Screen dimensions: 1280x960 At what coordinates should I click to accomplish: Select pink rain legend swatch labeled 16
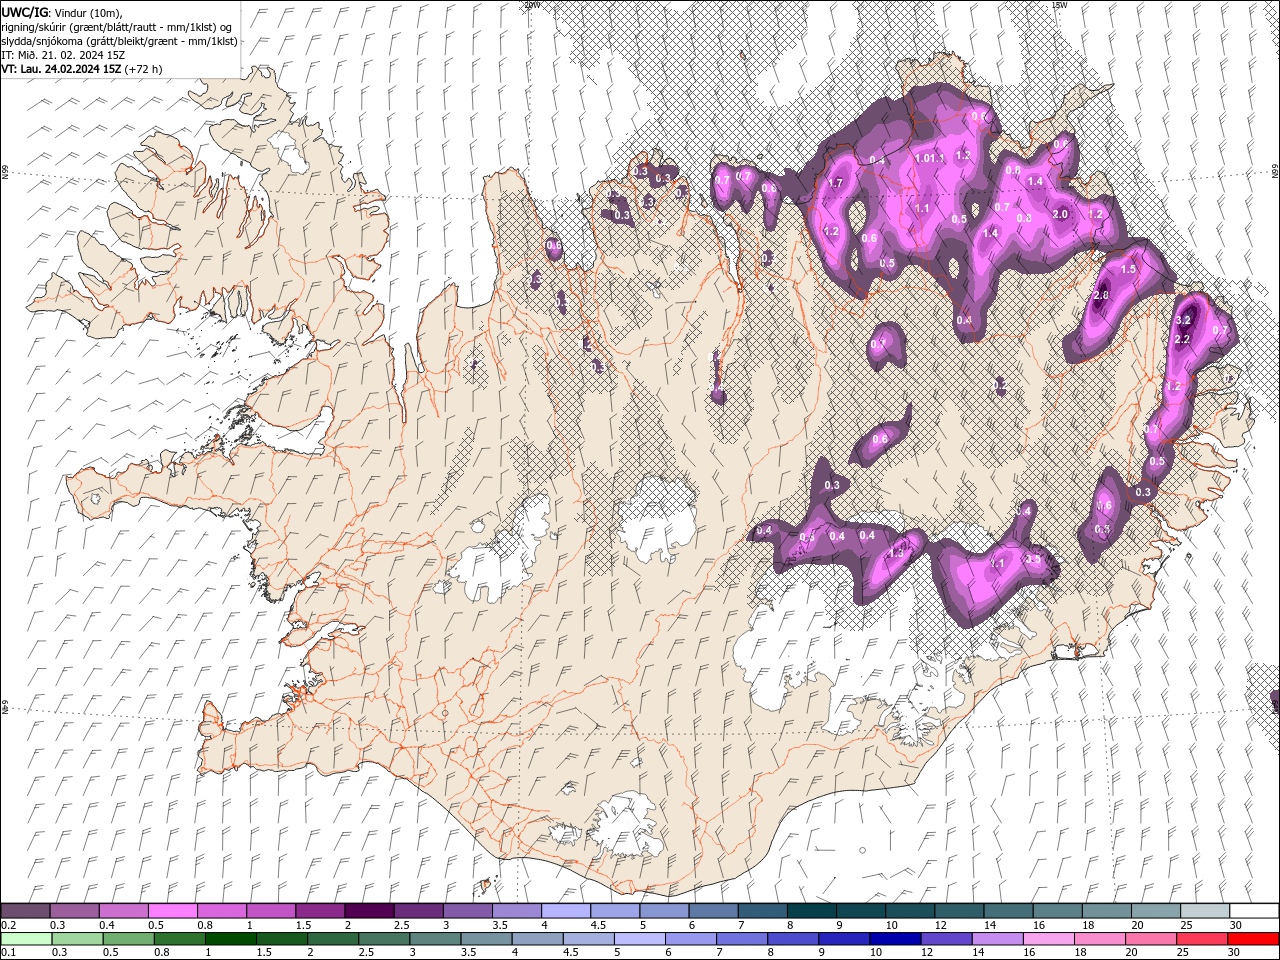click(x=1048, y=939)
